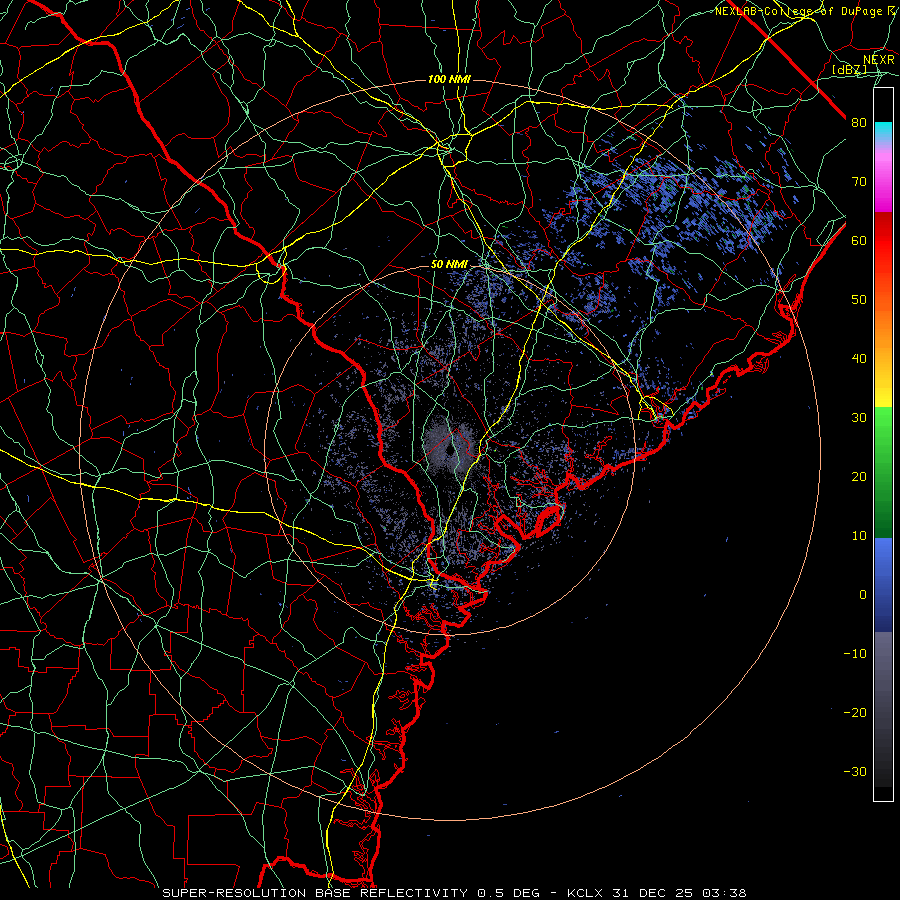Click the "50 NMI" range ring label
Viewport: 900px width, 900px height.
[449, 265]
